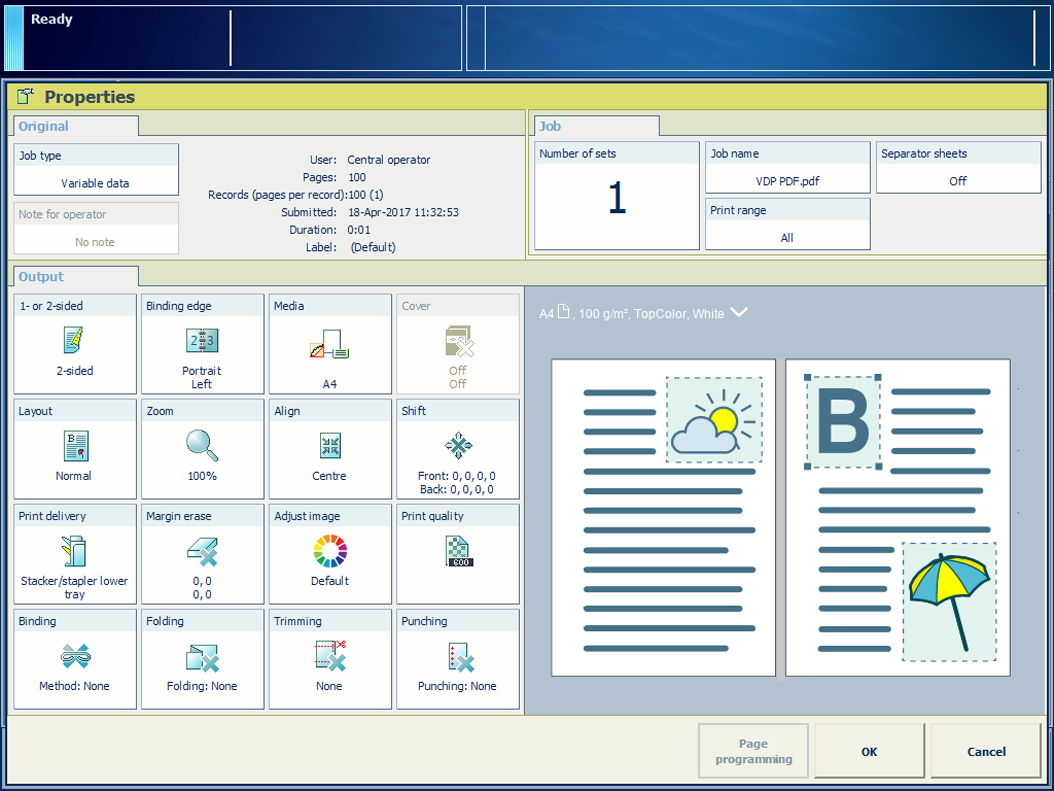Viewport: 1054px width, 791px height.
Task: Select the Punching icon
Action: [x=458, y=656]
